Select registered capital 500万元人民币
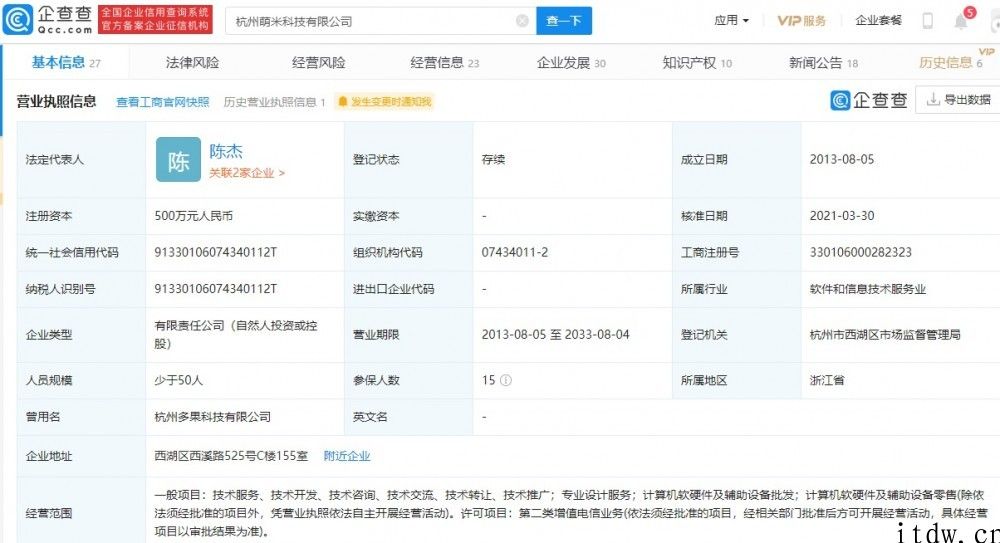1000x543 pixels. [x=193, y=216]
